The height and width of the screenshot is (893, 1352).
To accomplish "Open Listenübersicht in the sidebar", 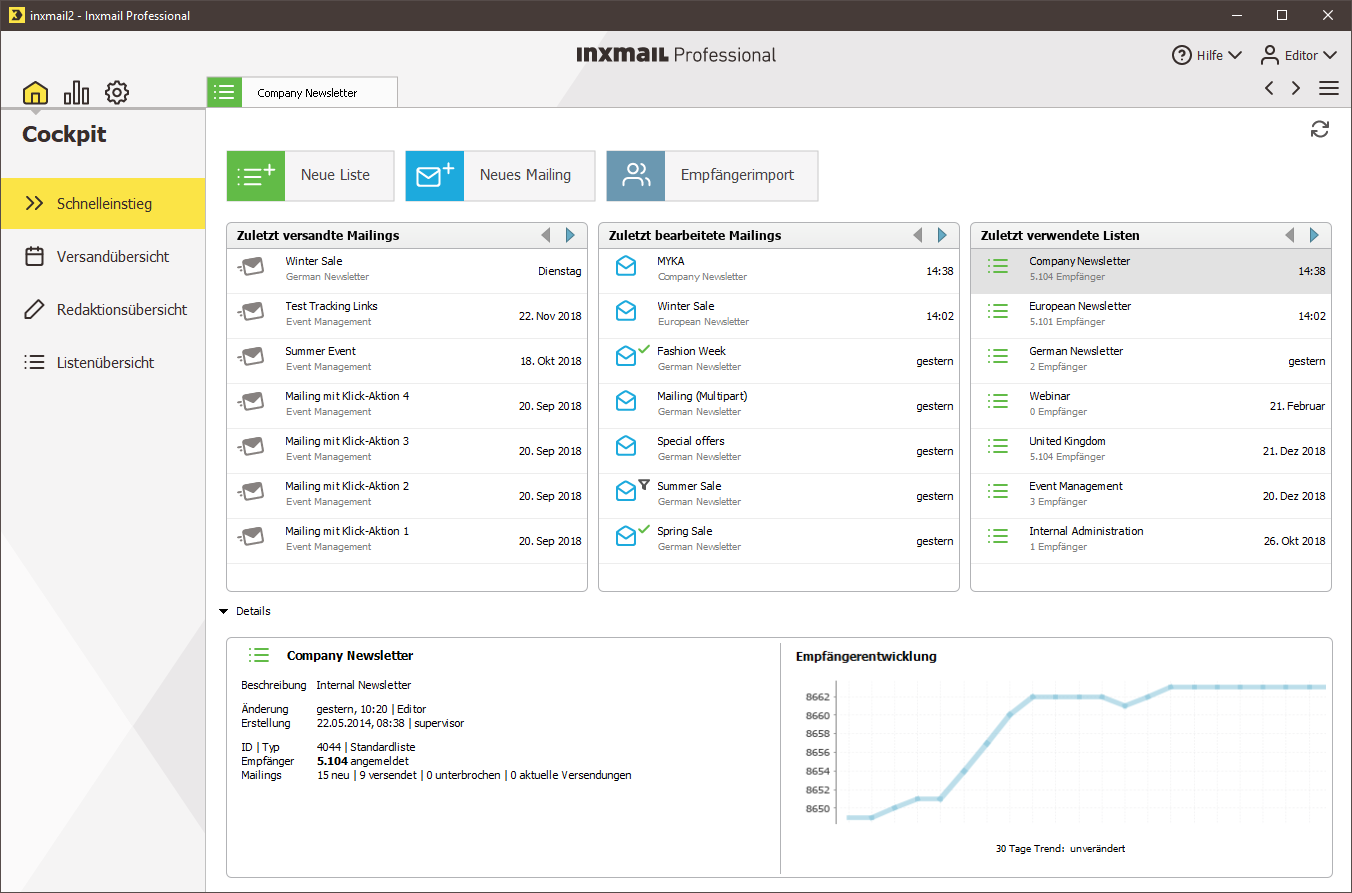I will tap(103, 362).
